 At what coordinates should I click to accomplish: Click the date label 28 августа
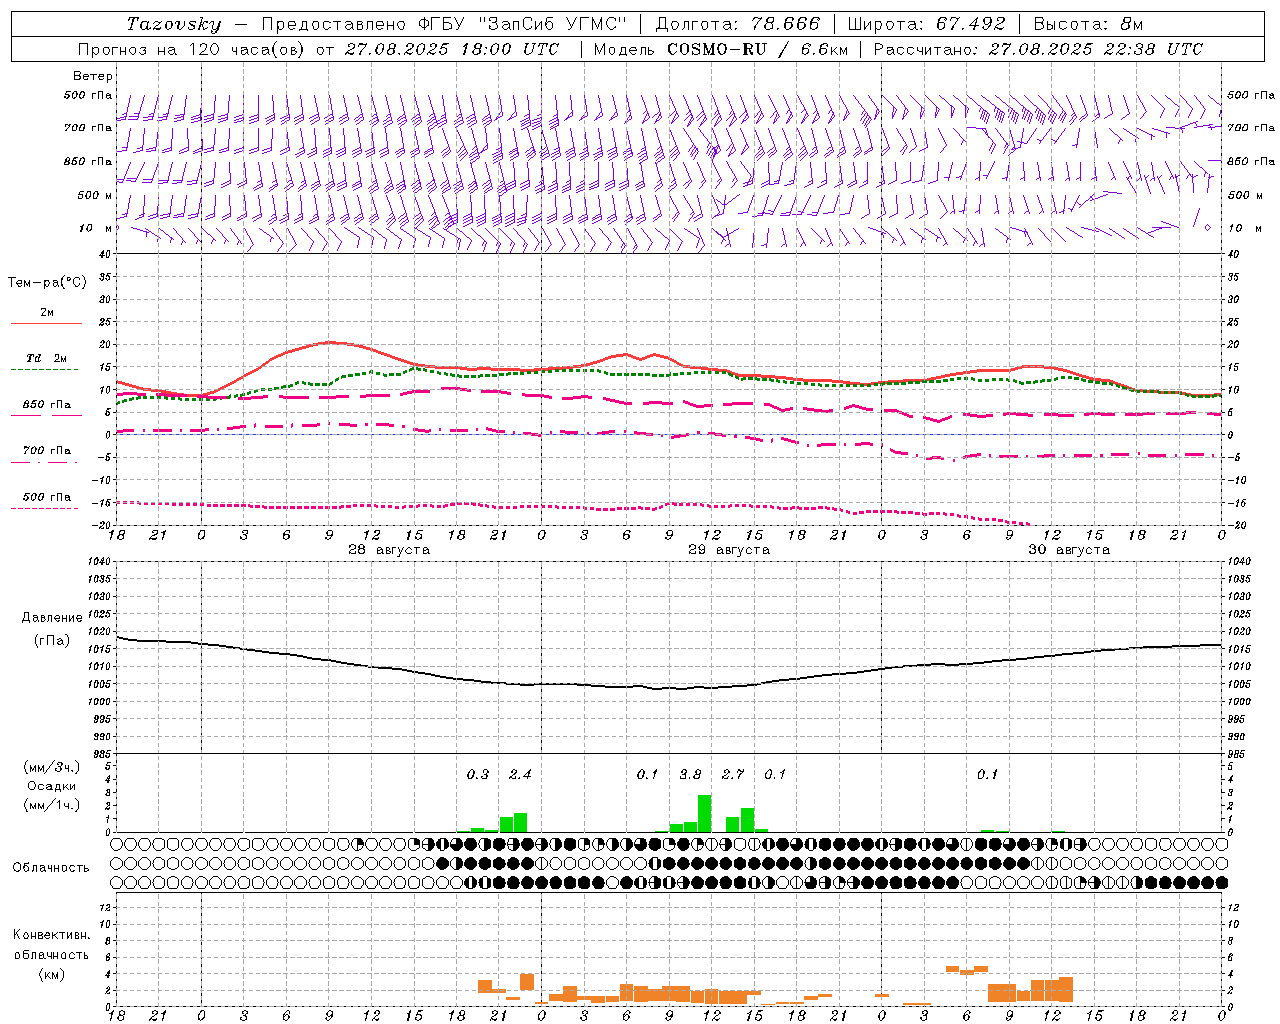click(x=389, y=550)
